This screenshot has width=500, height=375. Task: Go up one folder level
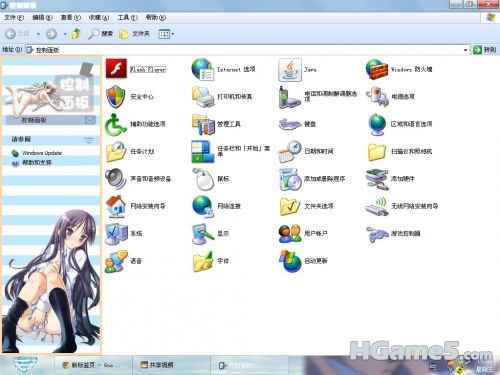coord(76,34)
